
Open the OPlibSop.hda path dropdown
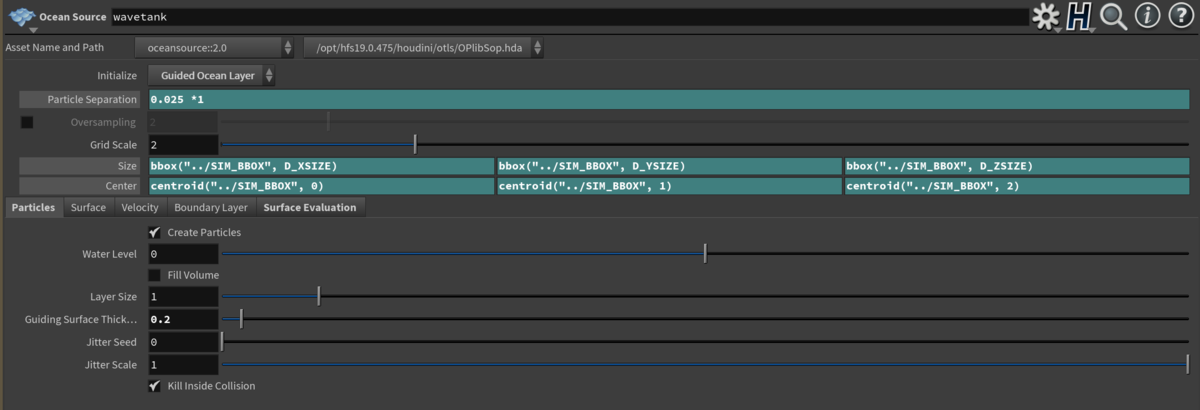(425, 48)
